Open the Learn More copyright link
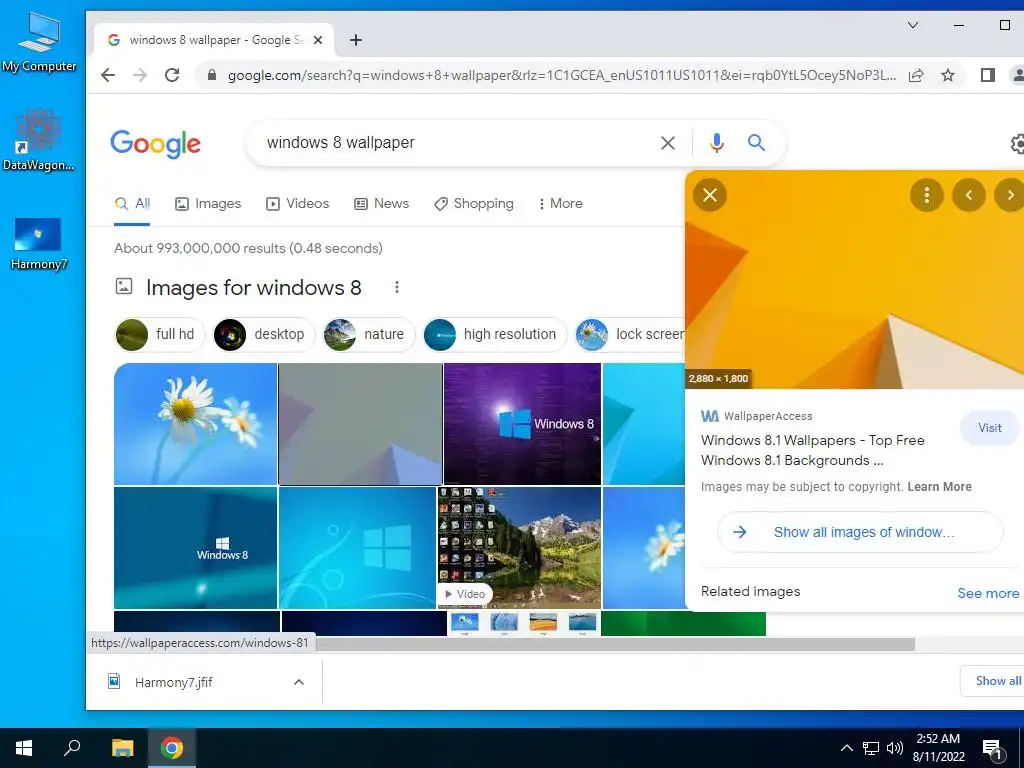Image resolution: width=1024 pixels, height=768 pixels. (939, 487)
